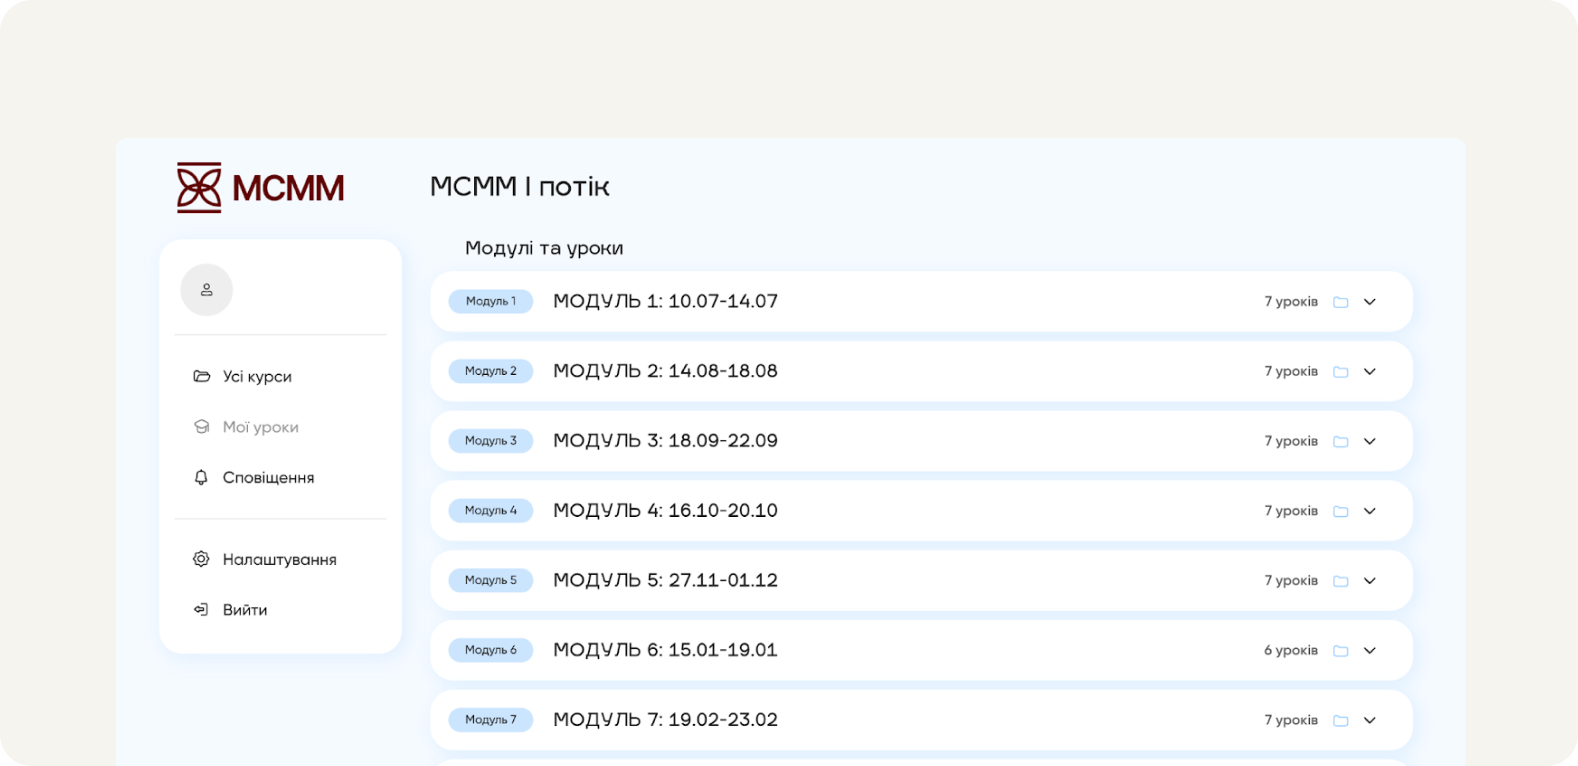
Task: Expand МОДУЛЬ 7 with its chevron
Action: 1370,719
